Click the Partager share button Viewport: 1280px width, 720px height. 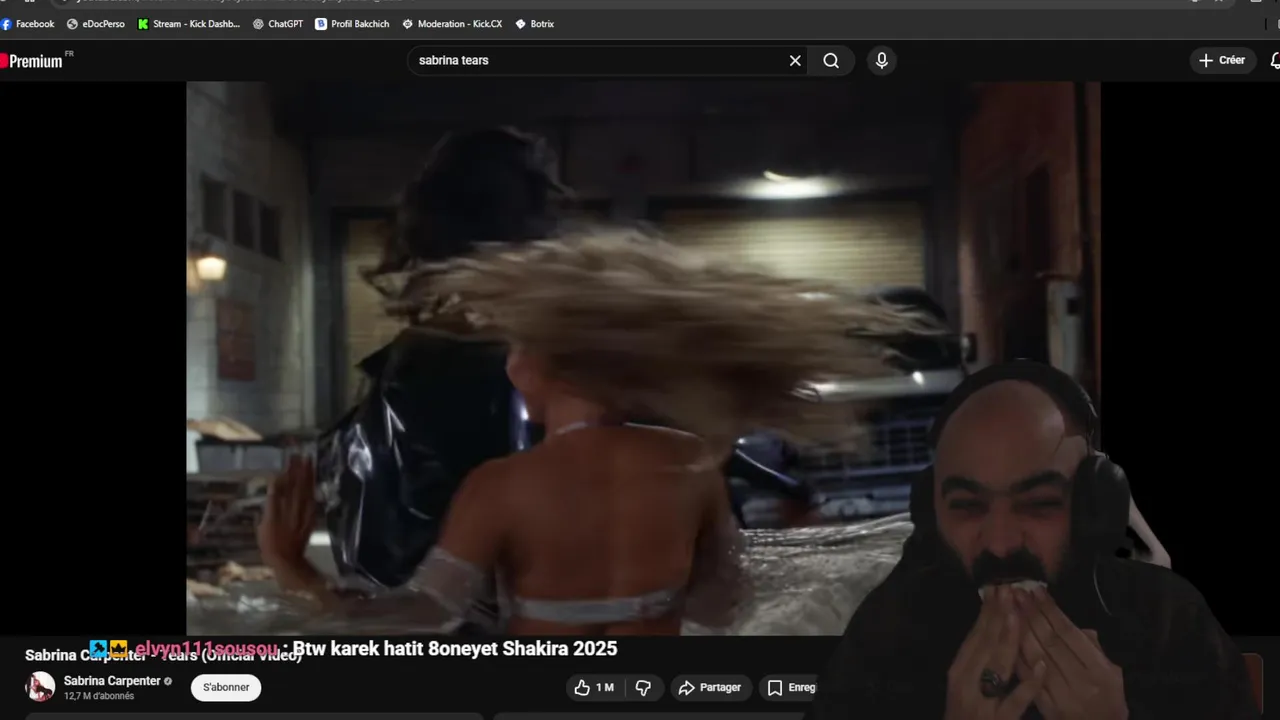tap(709, 687)
